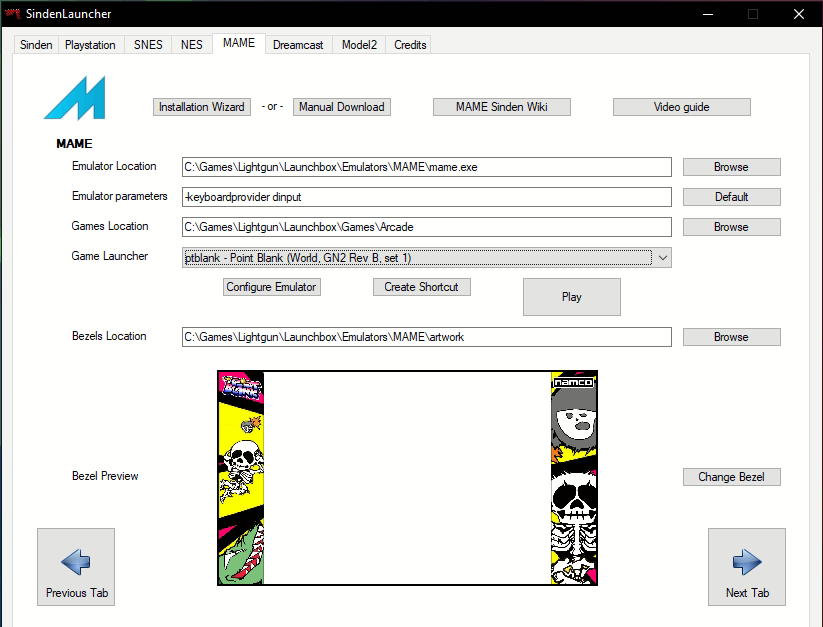The height and width of the screenshot is (627, 823).
Task: Switch to the Model2 tab
Action: 360,45
